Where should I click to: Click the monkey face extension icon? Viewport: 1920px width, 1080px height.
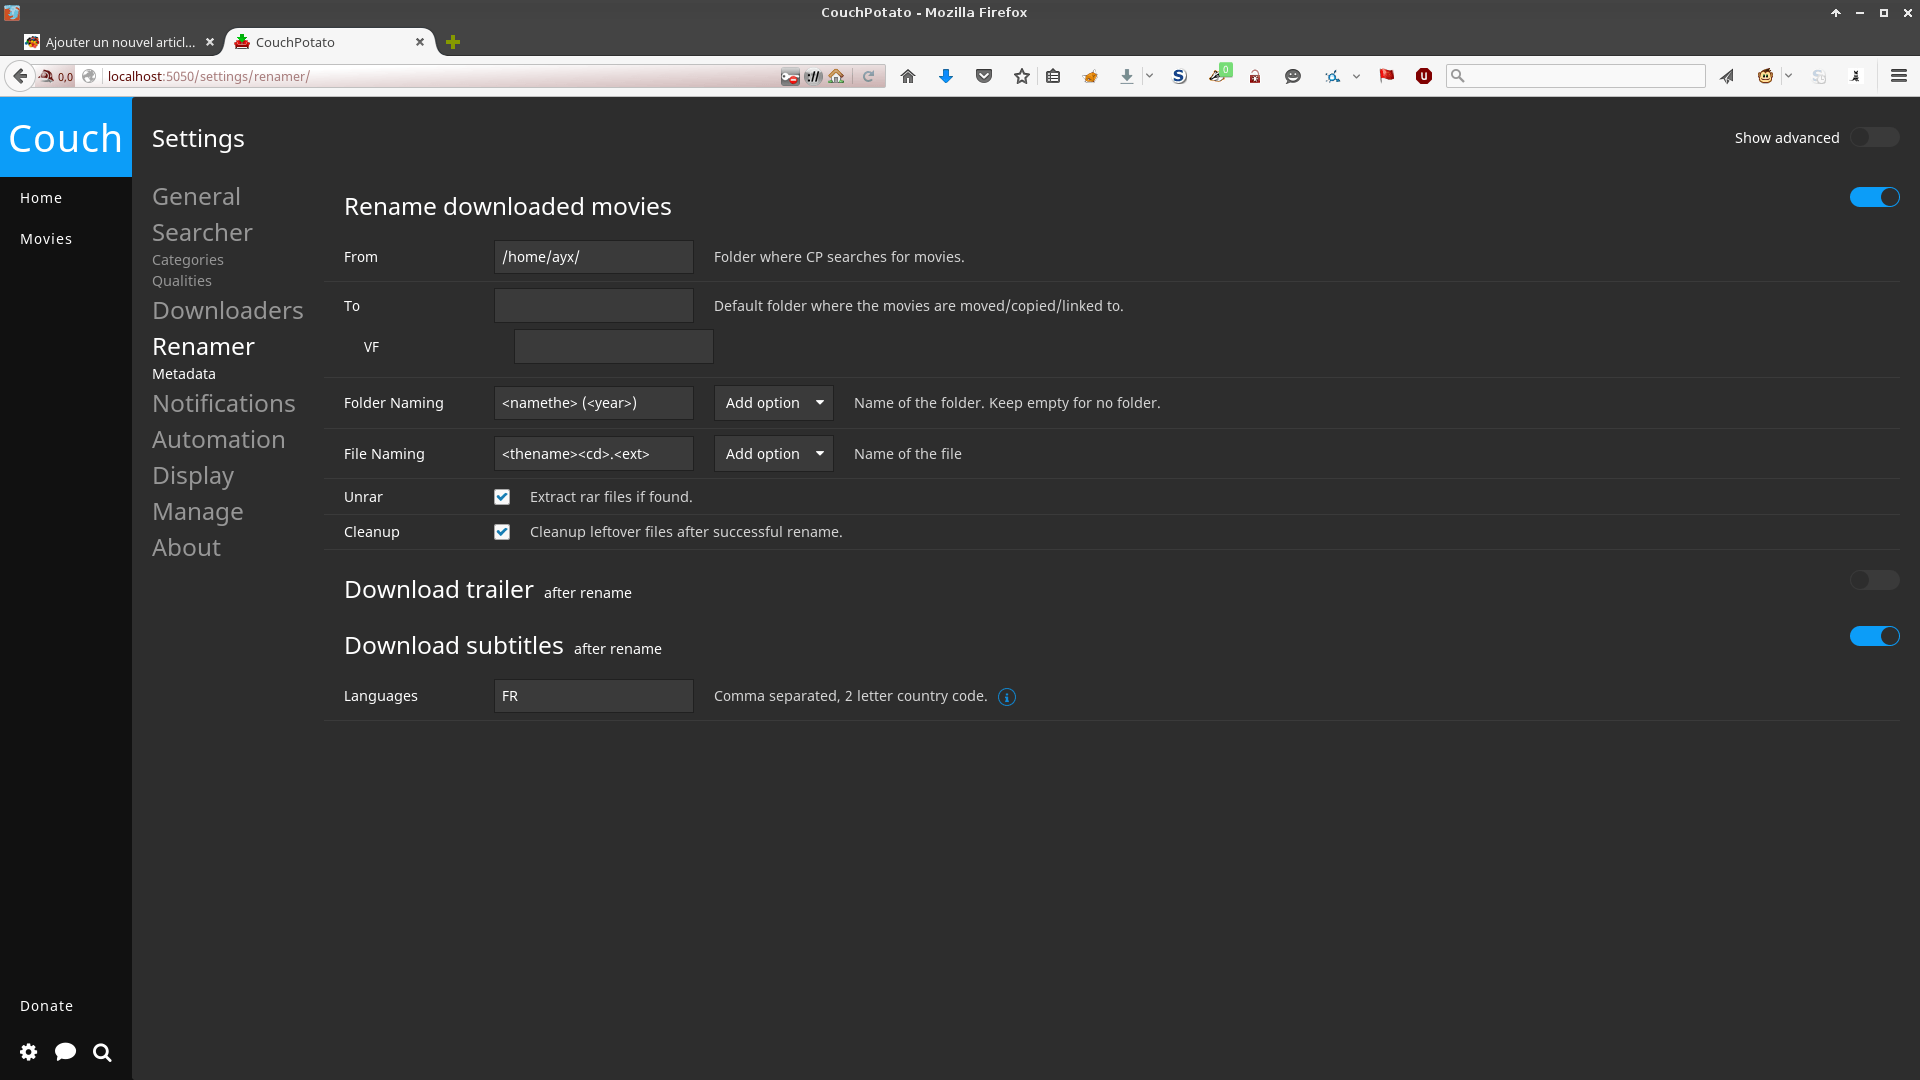[x=1766, y=76]
